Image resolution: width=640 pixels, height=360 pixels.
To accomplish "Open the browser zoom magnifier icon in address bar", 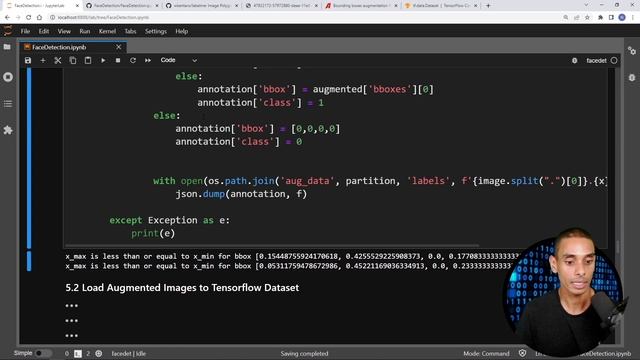I will tap(565, 18).
